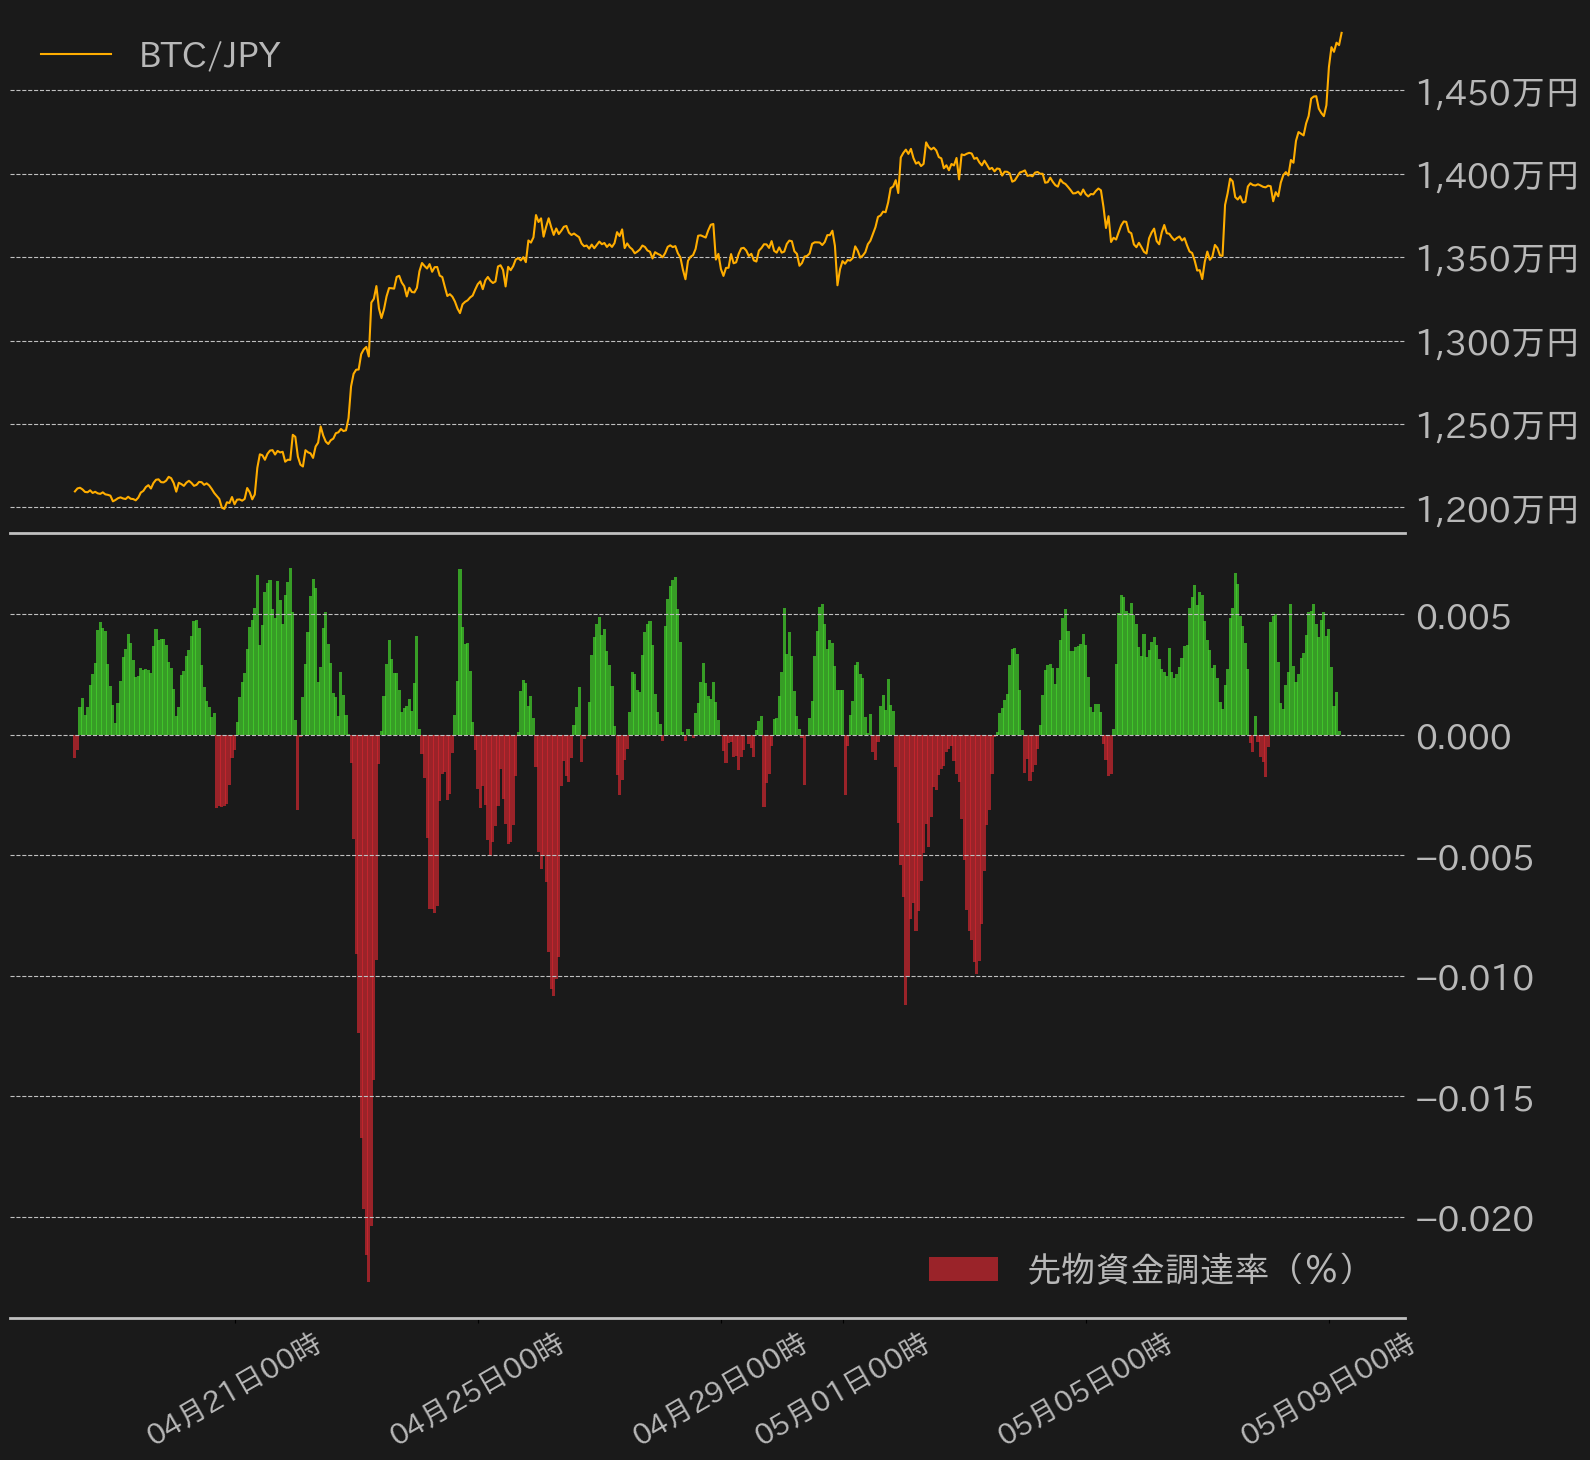Click the 04月29日00時 date tick label
The width and height of the screenshot is (1590, 1460).
pos(721,1389)
